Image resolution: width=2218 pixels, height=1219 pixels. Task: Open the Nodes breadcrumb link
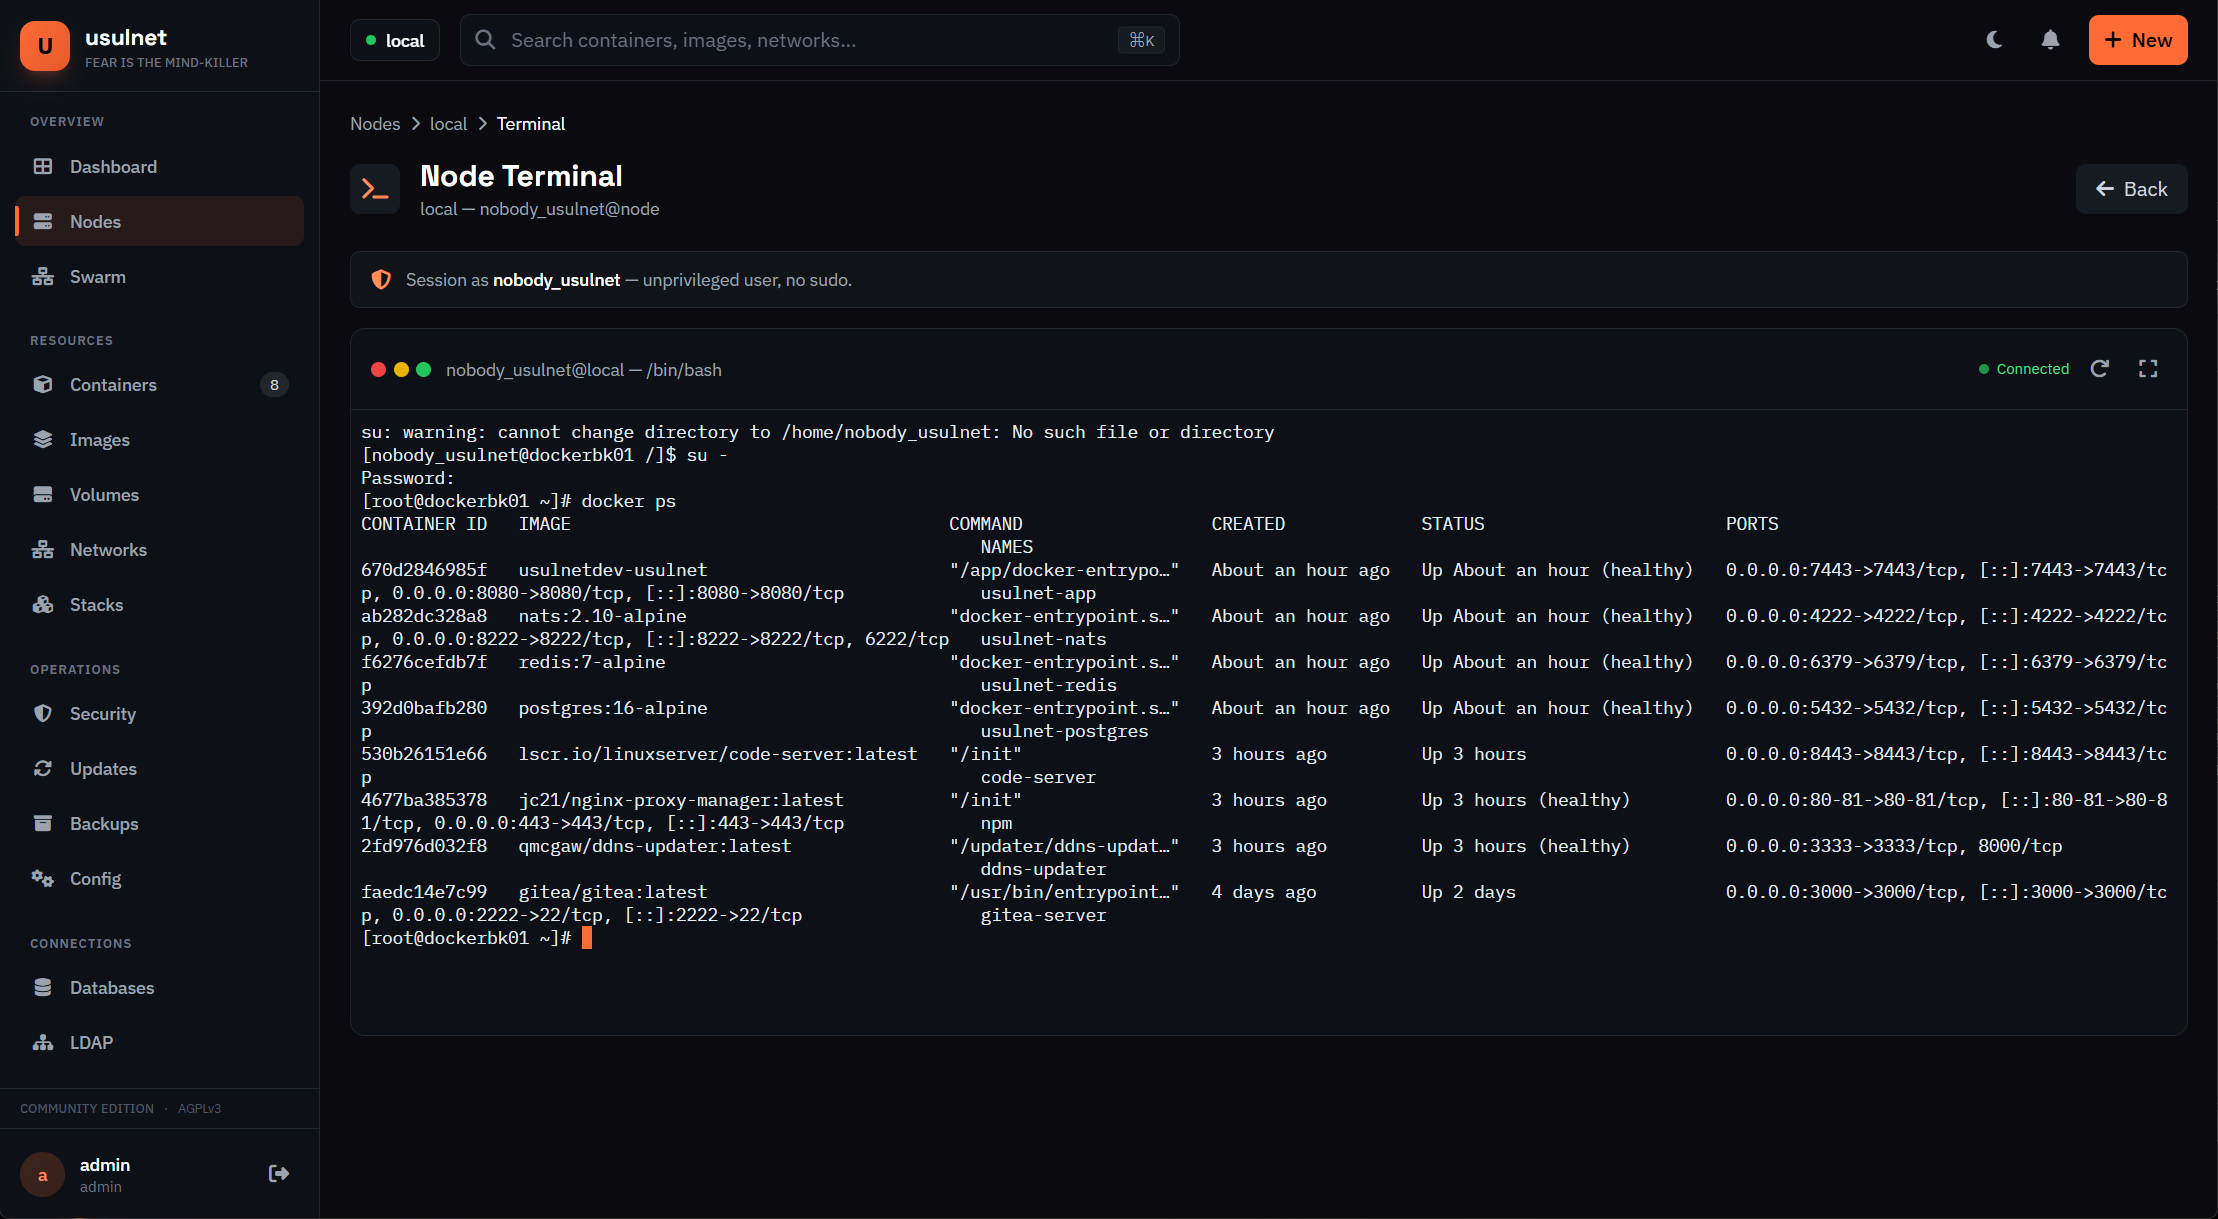pos(375,123)
